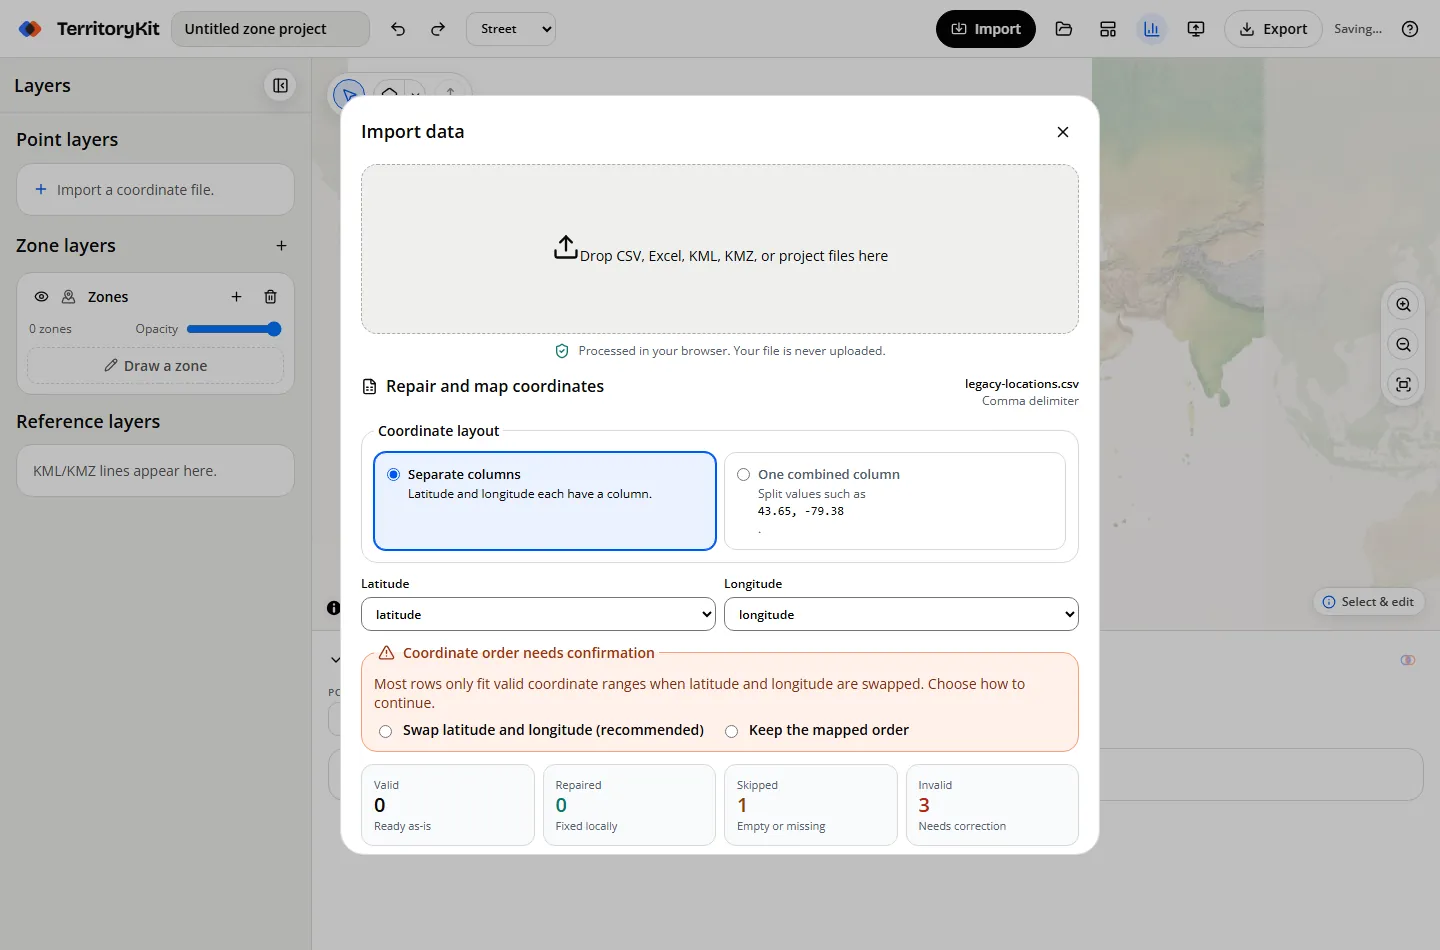Screen dimensions: 1440x950
Task: Click the Import button
Action: (x=986, y=29)
